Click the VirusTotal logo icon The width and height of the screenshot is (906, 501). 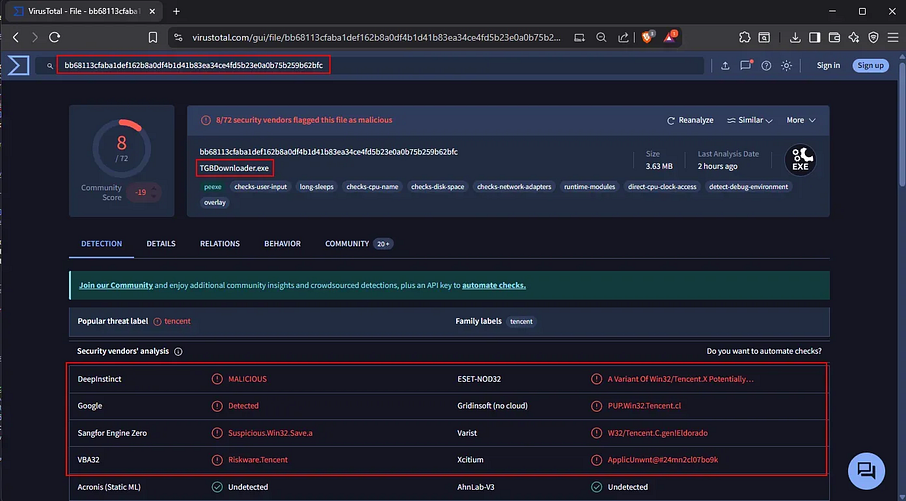[18, 65]
